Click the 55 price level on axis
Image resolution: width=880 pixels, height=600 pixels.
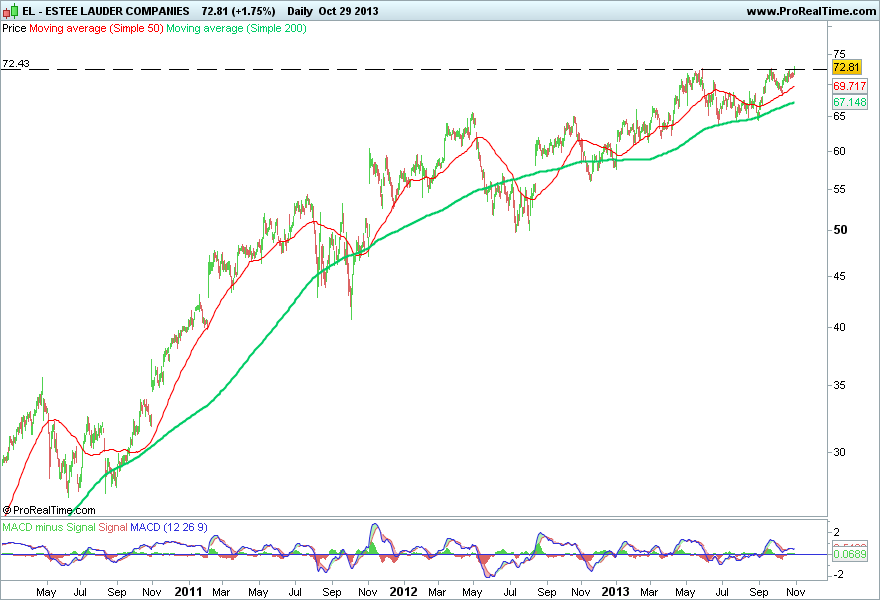click(x=839, y=190)
